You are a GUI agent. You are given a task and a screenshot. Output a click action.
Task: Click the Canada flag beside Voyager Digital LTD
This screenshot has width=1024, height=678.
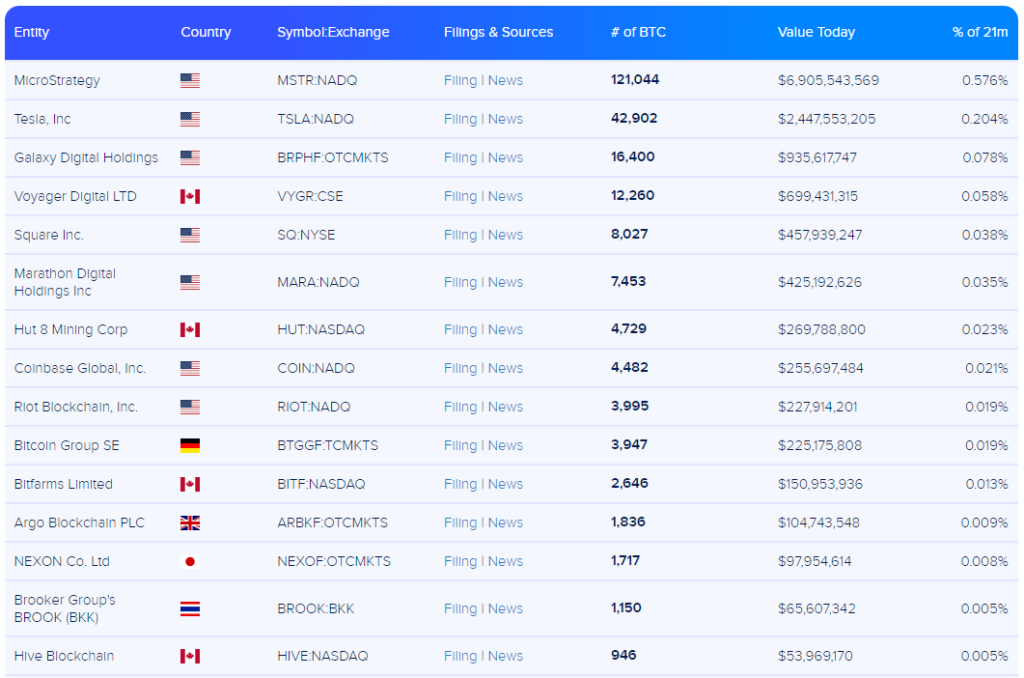pyautogui.click(x=190, y=196)
